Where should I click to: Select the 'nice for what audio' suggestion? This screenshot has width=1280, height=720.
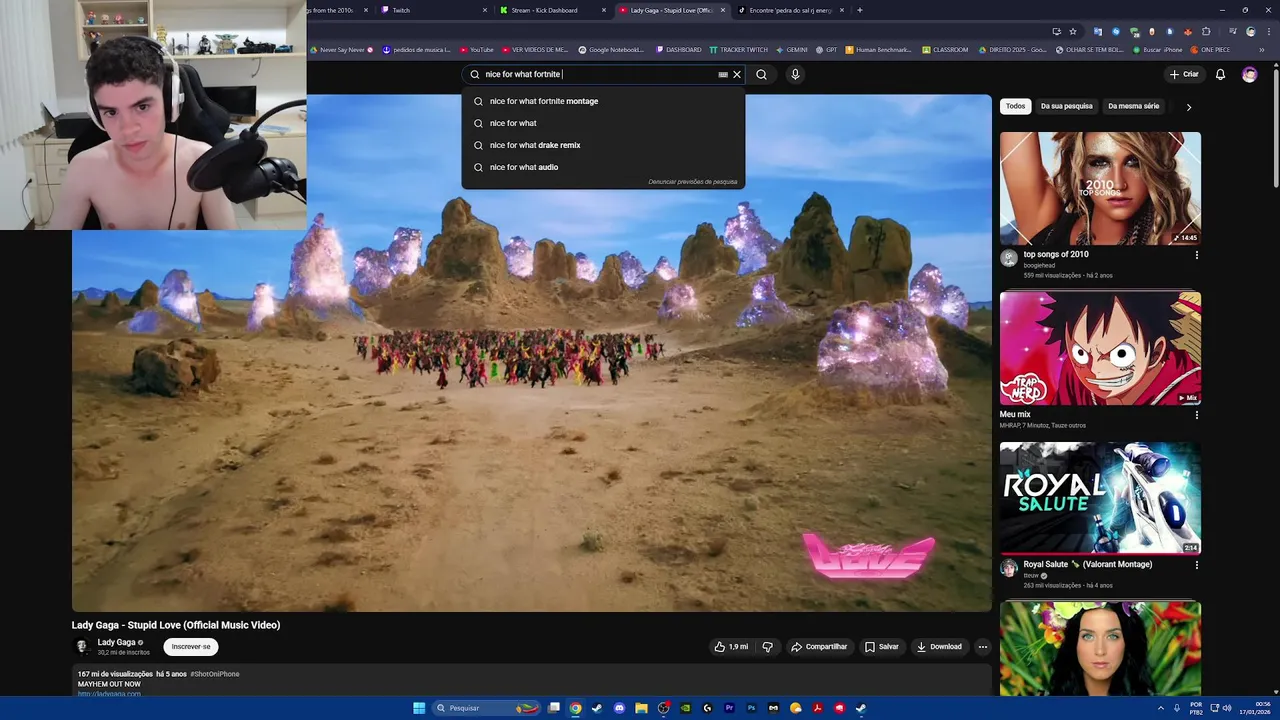point(603,167)
